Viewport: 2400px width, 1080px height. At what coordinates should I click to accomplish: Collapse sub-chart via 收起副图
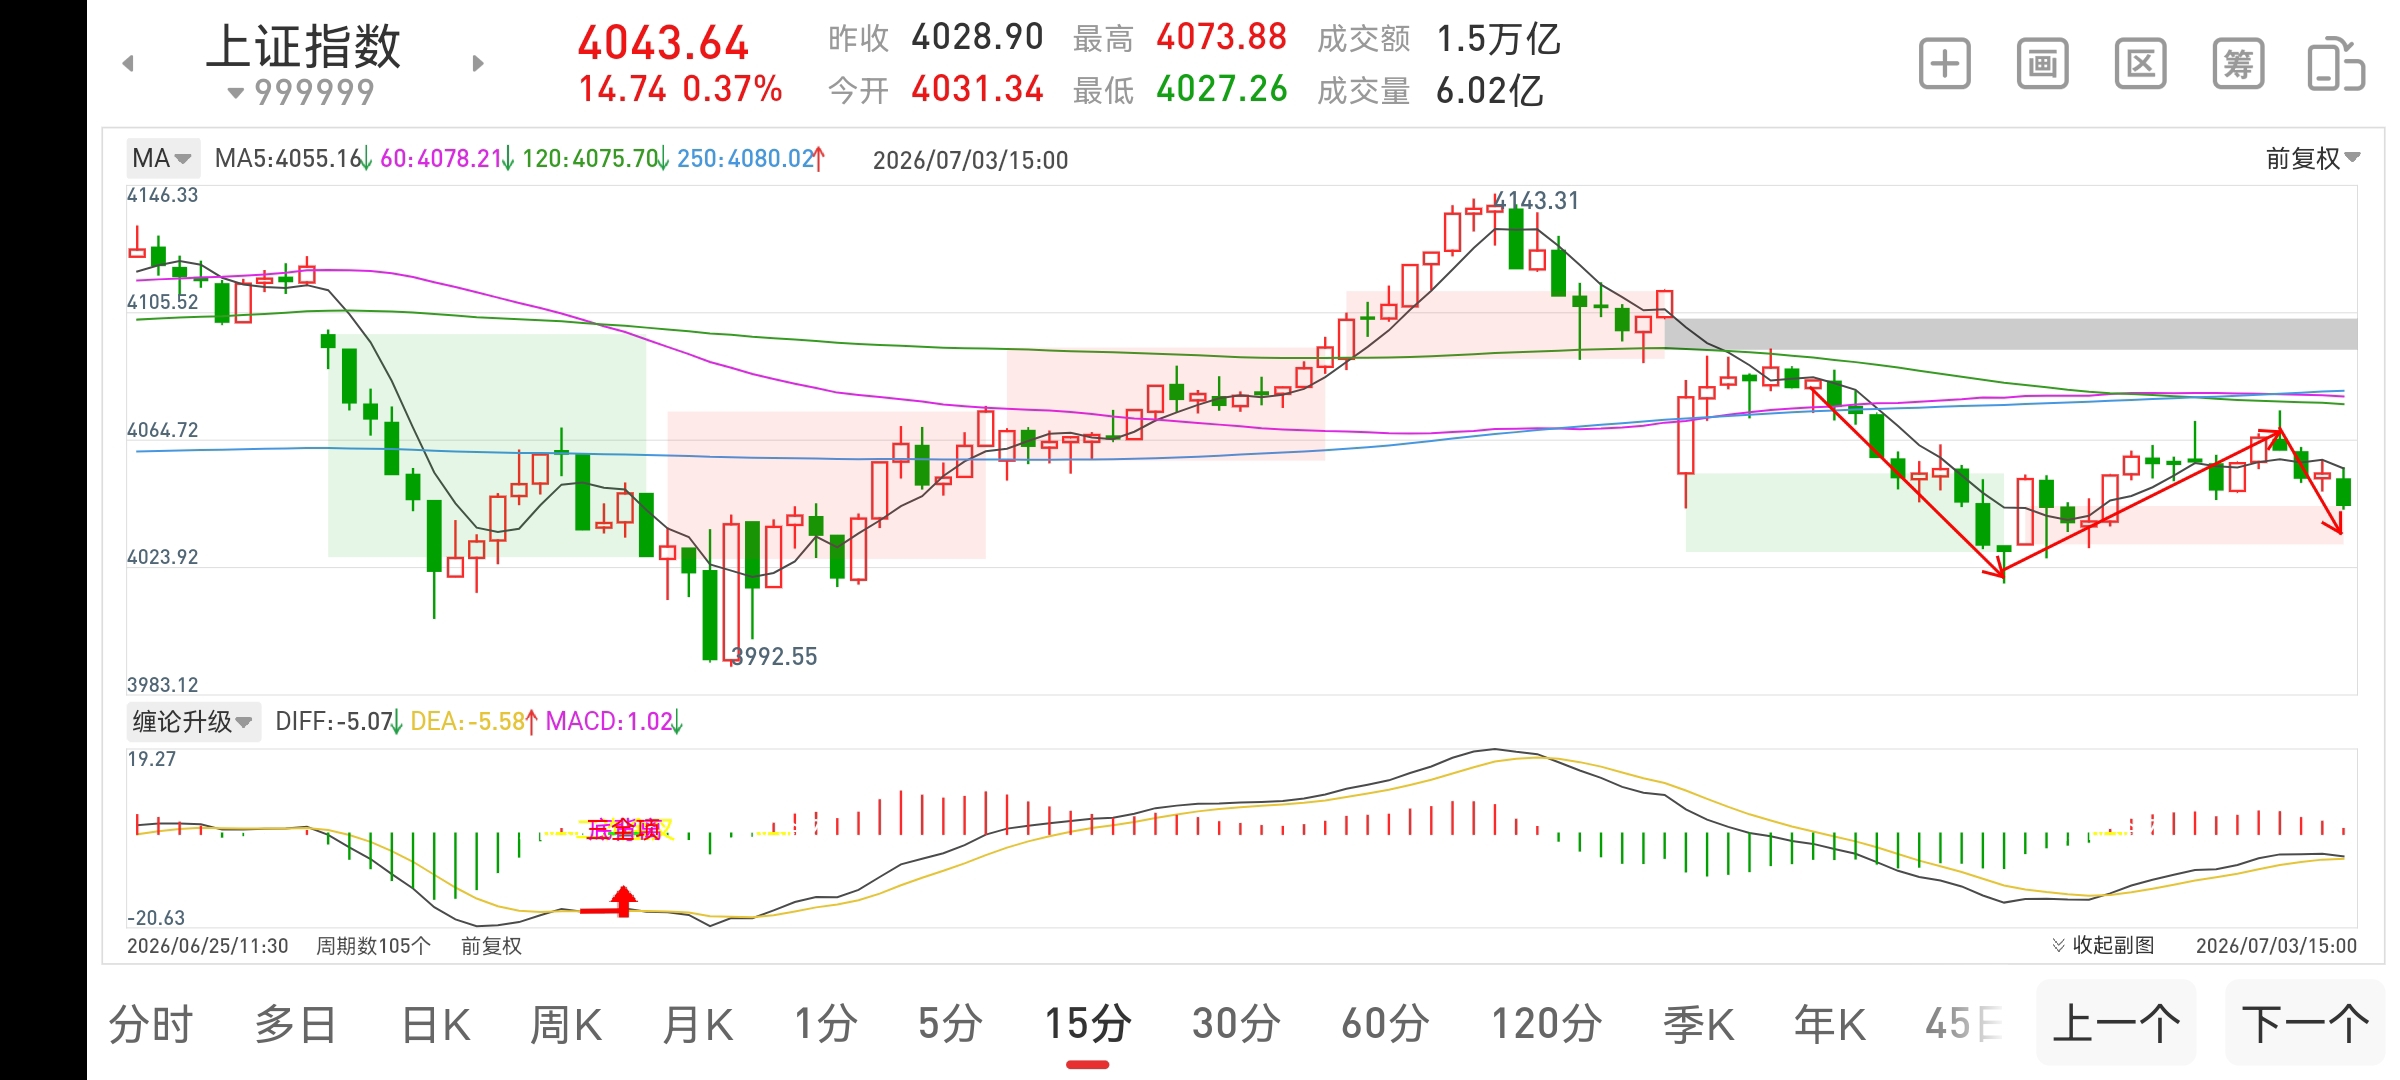(x=2103, y=945)
